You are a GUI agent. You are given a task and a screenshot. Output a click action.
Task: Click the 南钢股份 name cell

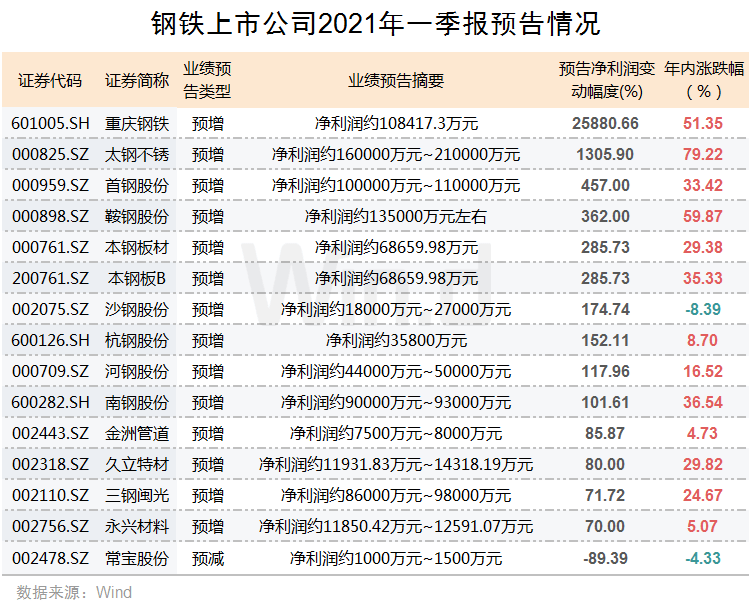pos(137,403)
